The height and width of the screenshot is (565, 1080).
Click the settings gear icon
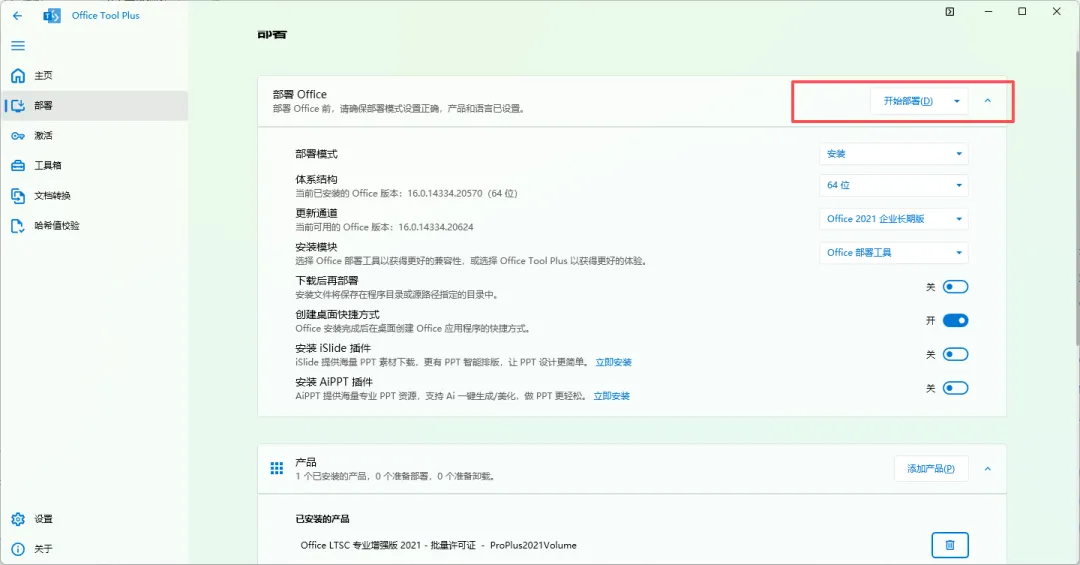coord(18,519)
